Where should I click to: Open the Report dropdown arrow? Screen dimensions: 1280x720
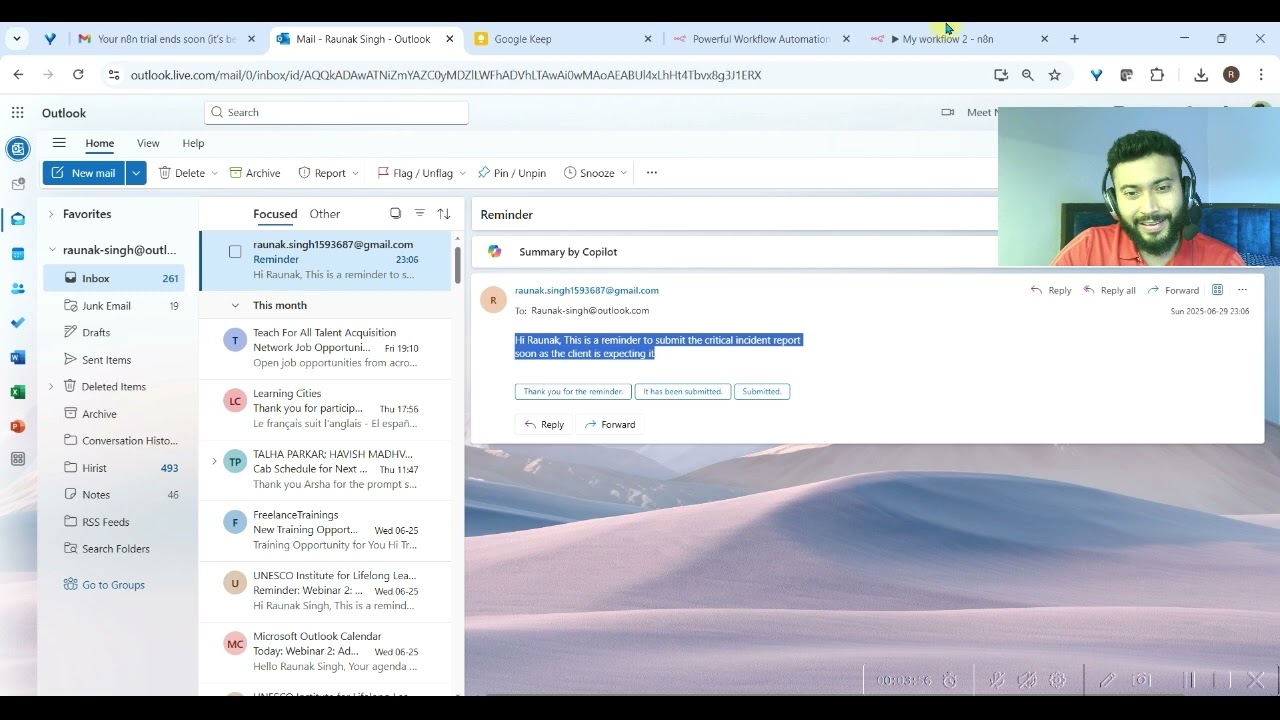point(355,173)
